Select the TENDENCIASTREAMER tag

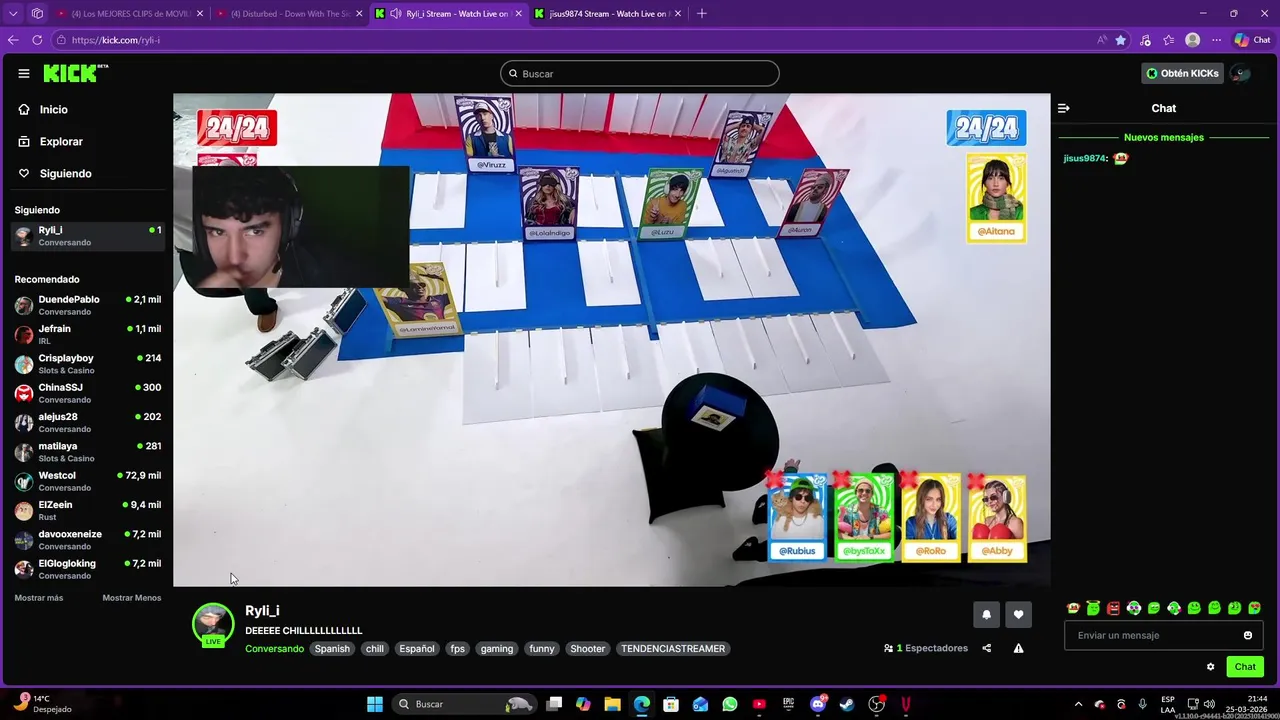(673, 649)
